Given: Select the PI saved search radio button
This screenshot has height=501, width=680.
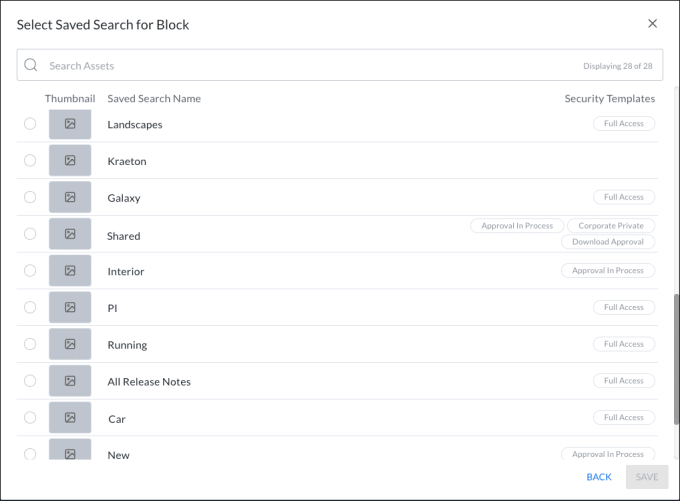Looking at the screenshot, I should click(x=30, y=308).
